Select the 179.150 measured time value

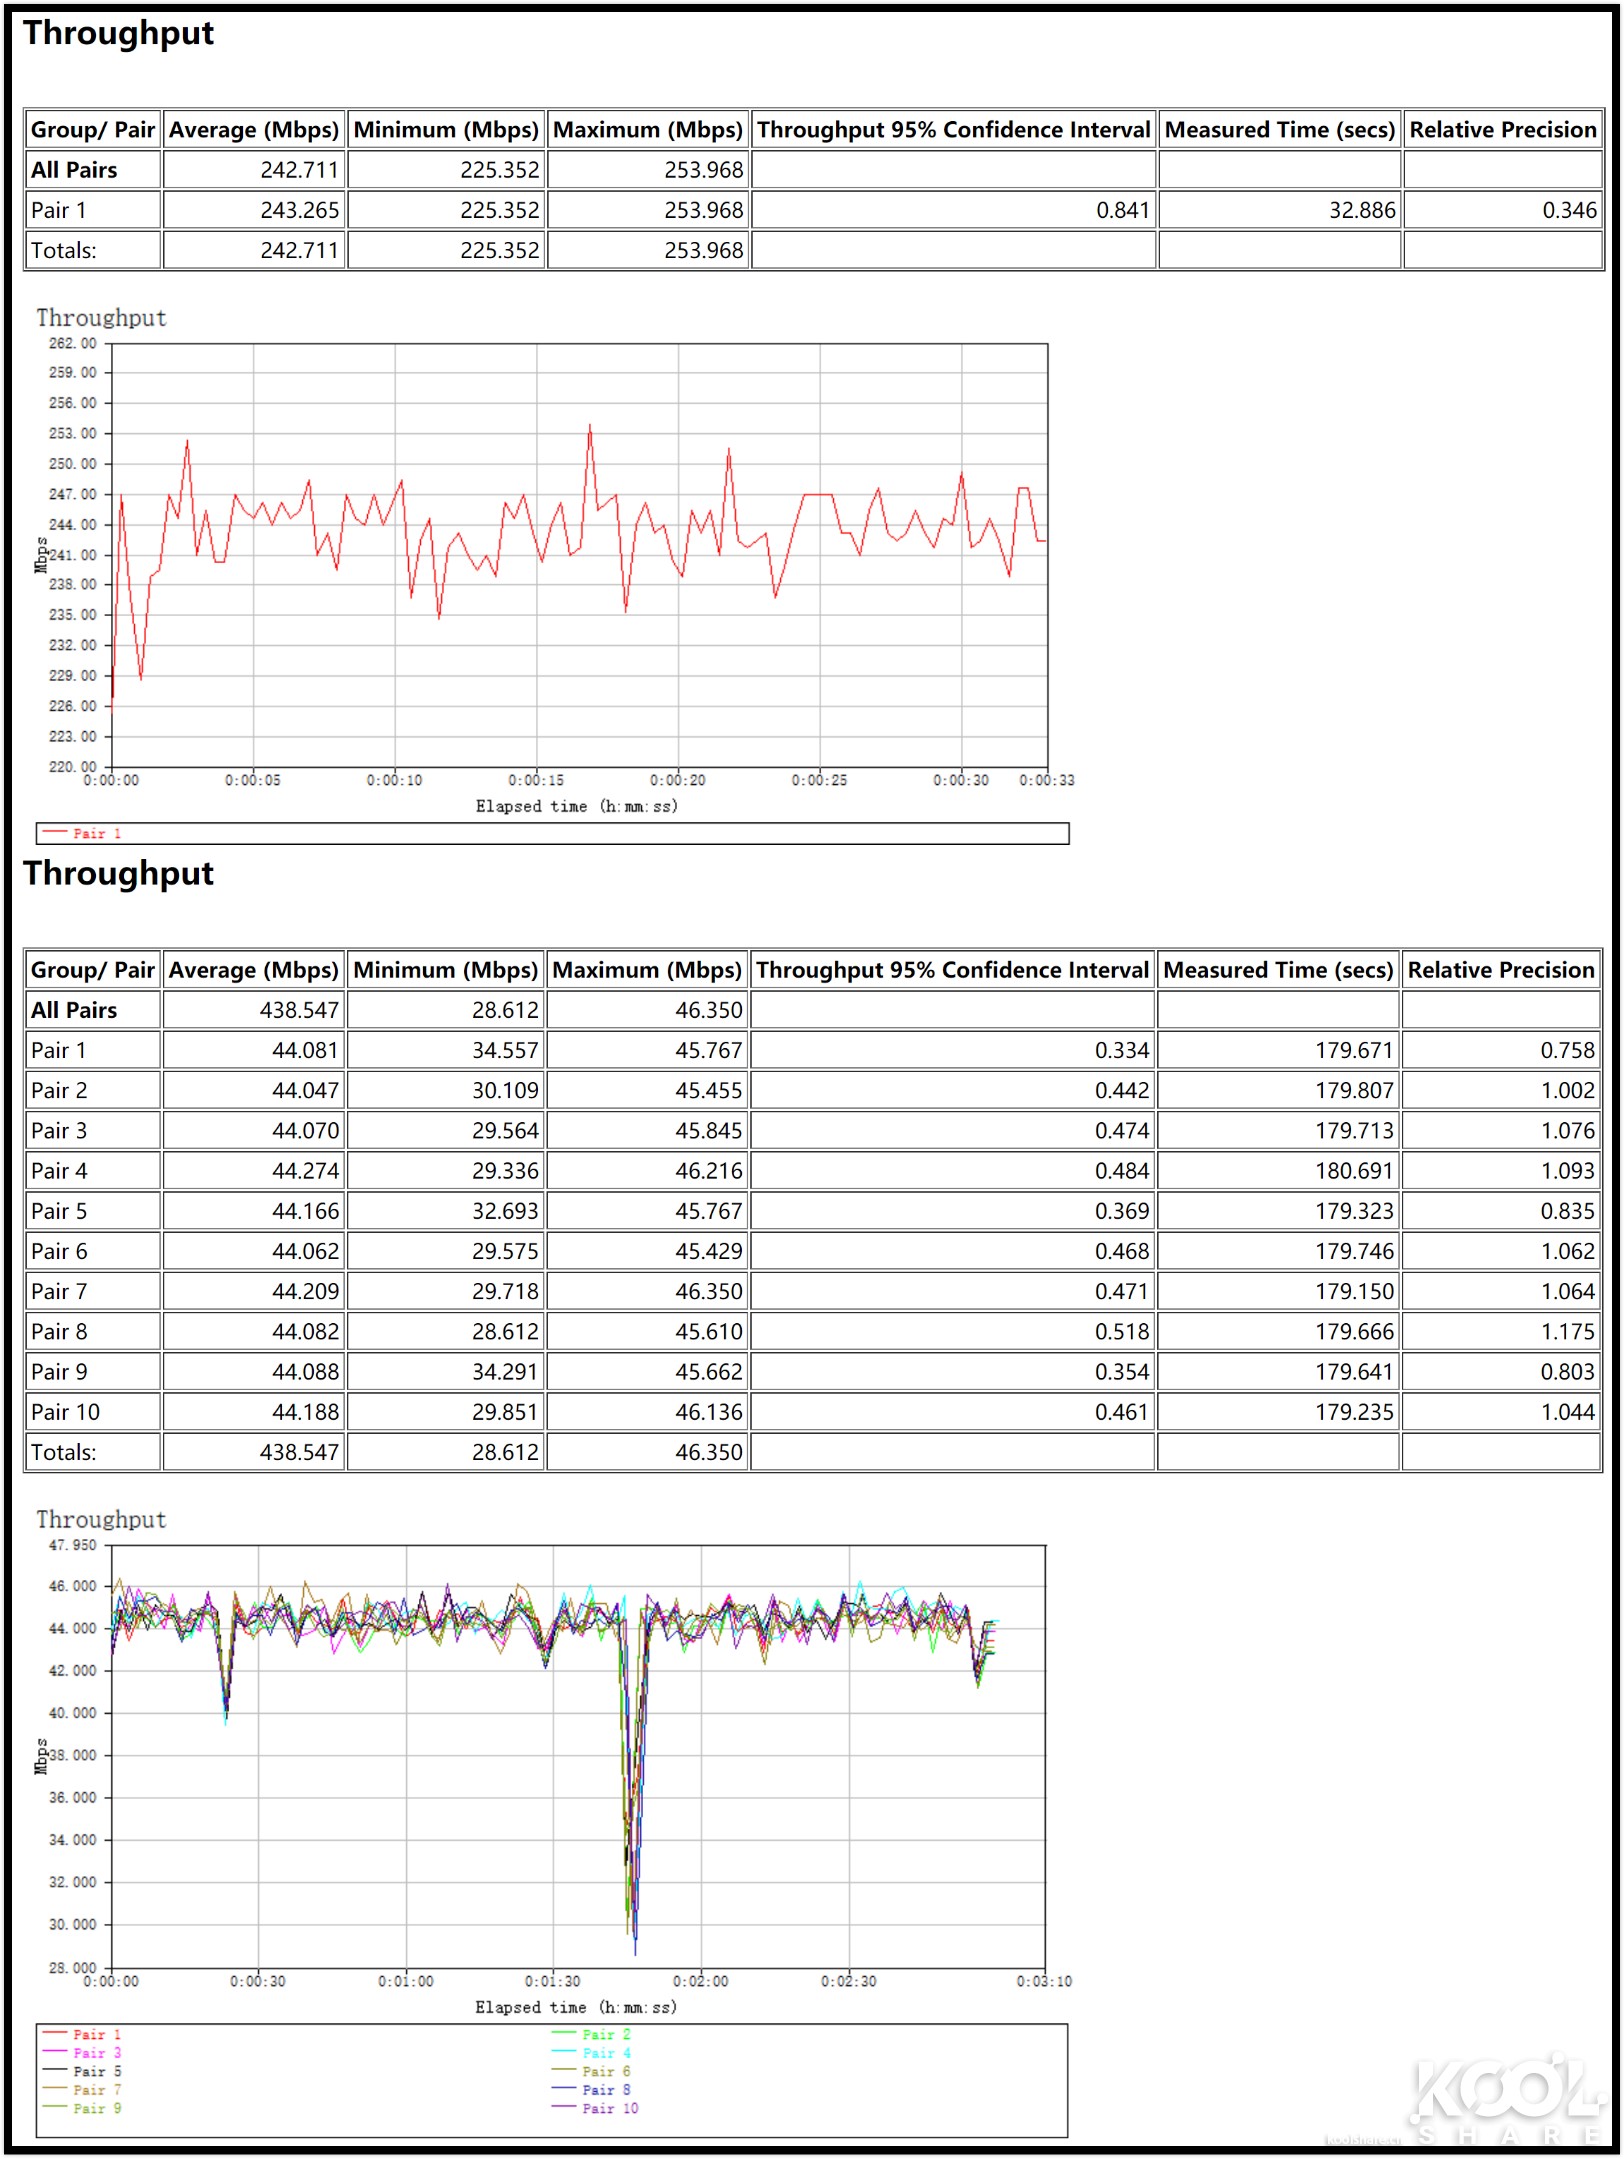1354,1292
